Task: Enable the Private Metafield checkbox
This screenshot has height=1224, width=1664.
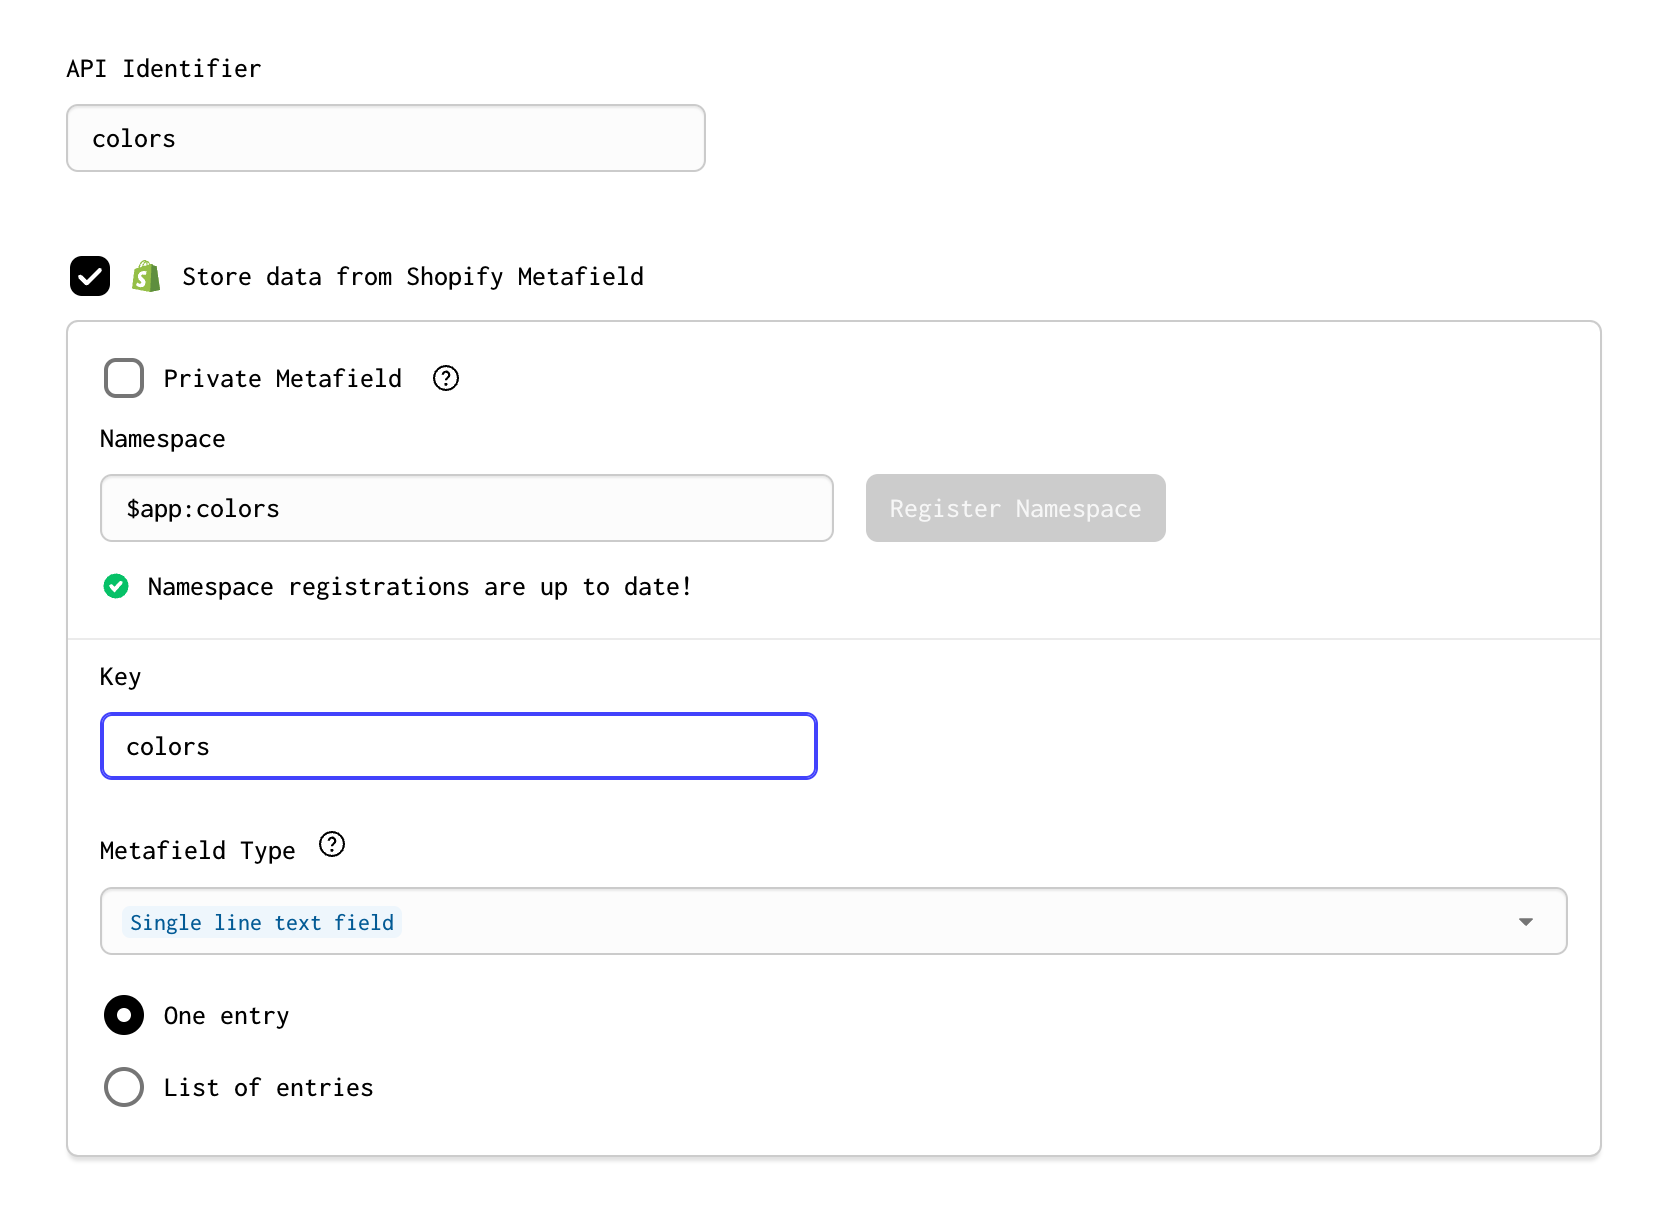Action: pos(124,378)
